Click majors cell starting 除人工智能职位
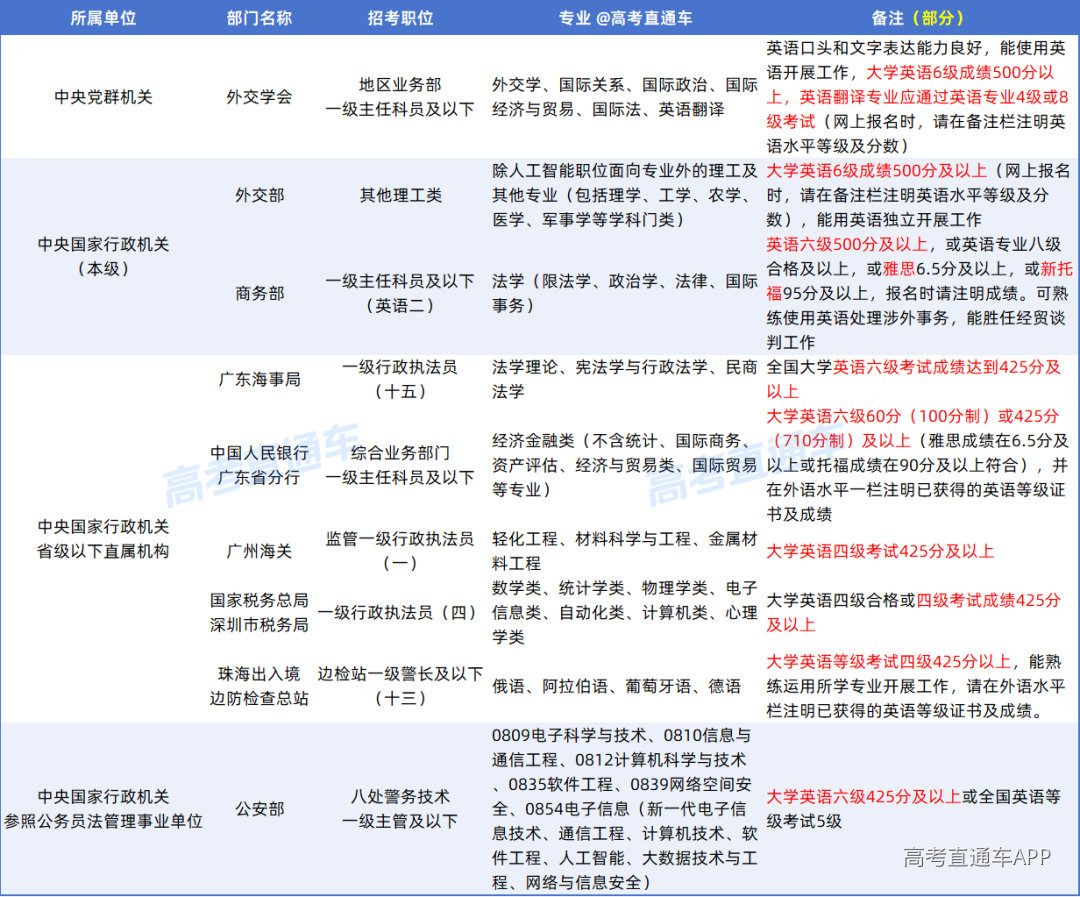The image size is (1080, 897). click(625, 195)
